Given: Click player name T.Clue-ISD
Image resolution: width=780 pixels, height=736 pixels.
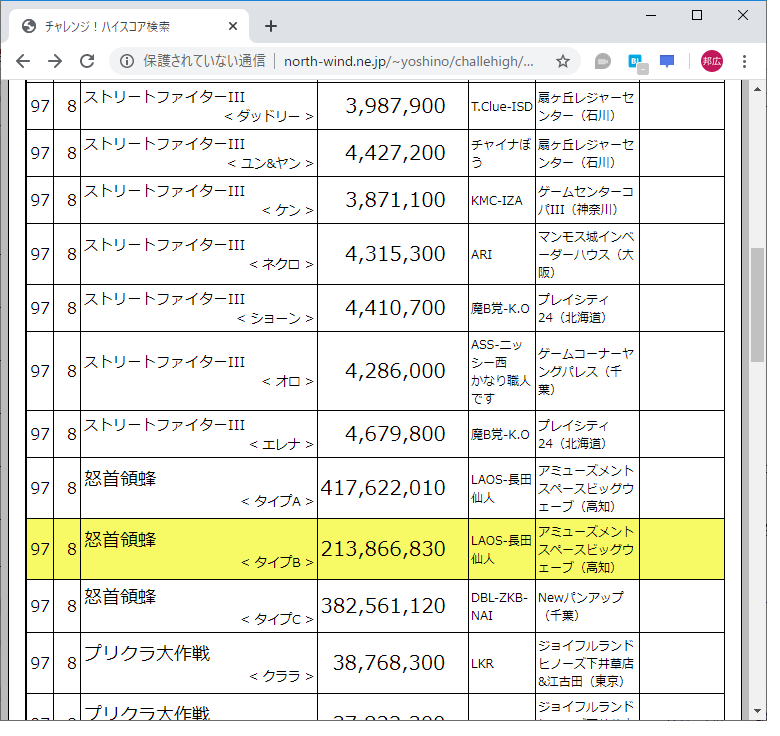Looking at the screenshot, I should (x=501, y=106).
